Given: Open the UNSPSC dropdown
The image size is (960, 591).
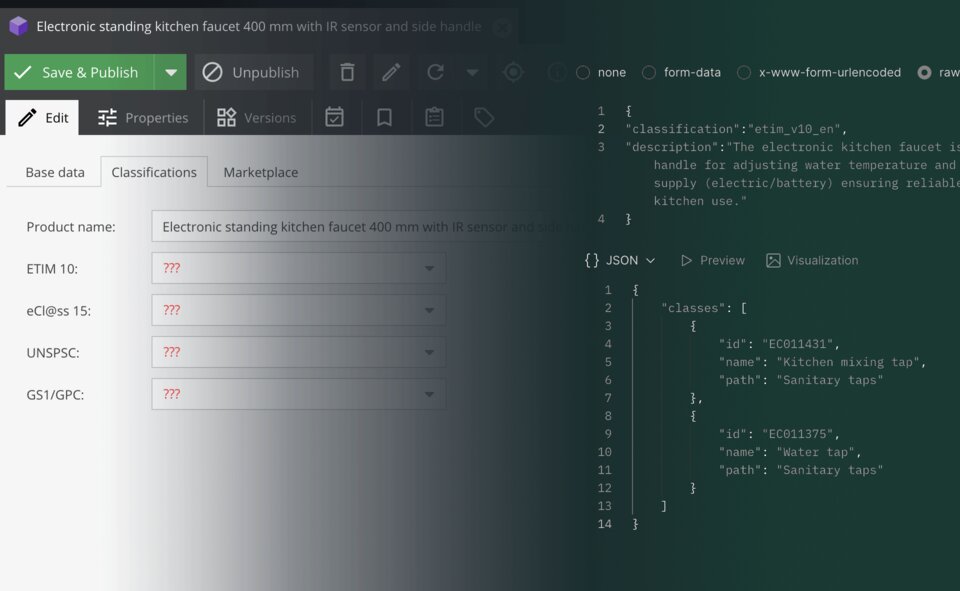Looking at the screenshot, I should [x=299, y=352].
